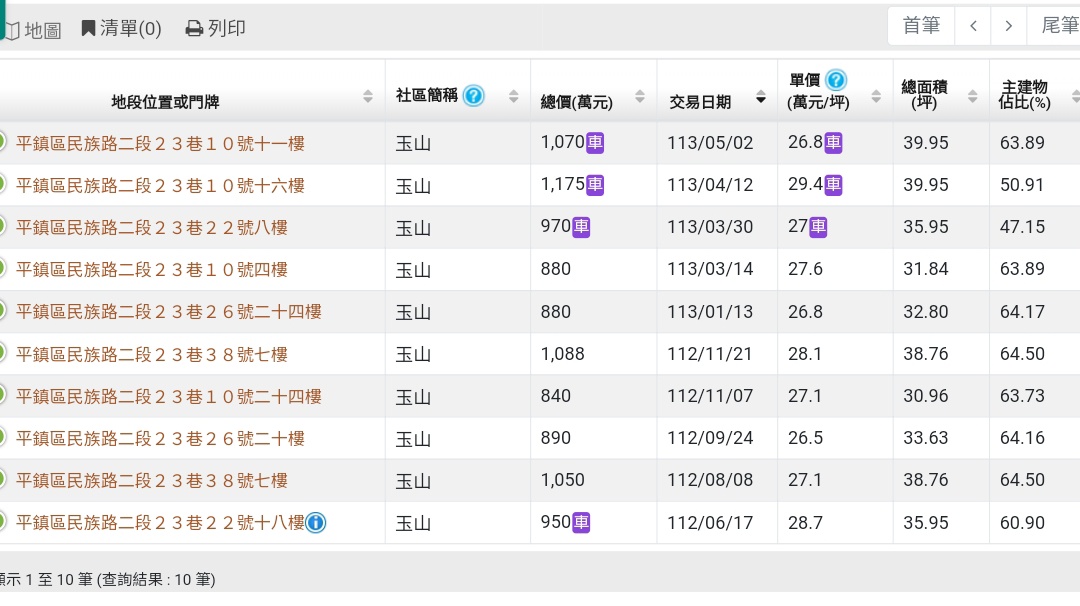The height and width of the screenshot is (606, 1080).
Task: Sort by 地段位置或門牌 column arrows
Action: (x=367, y=97)
